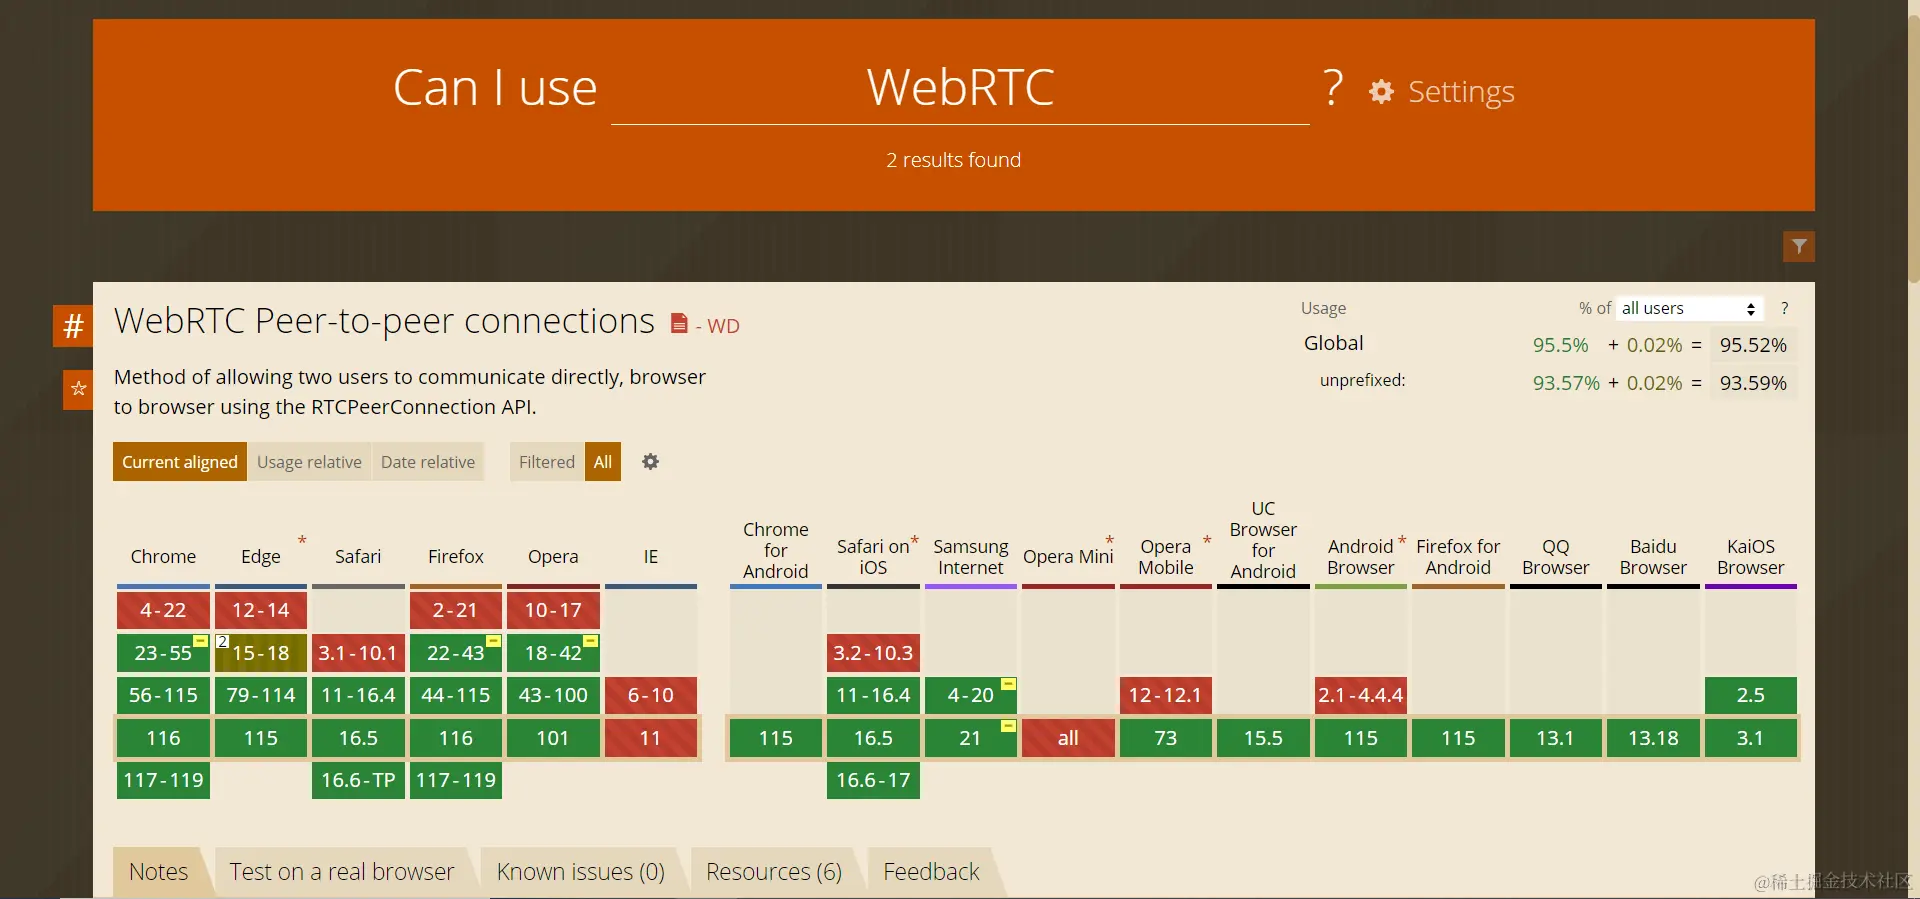Click the Settings link in header
Viewport: 1920px width, 899px height.
click(x=1461, y=92)
